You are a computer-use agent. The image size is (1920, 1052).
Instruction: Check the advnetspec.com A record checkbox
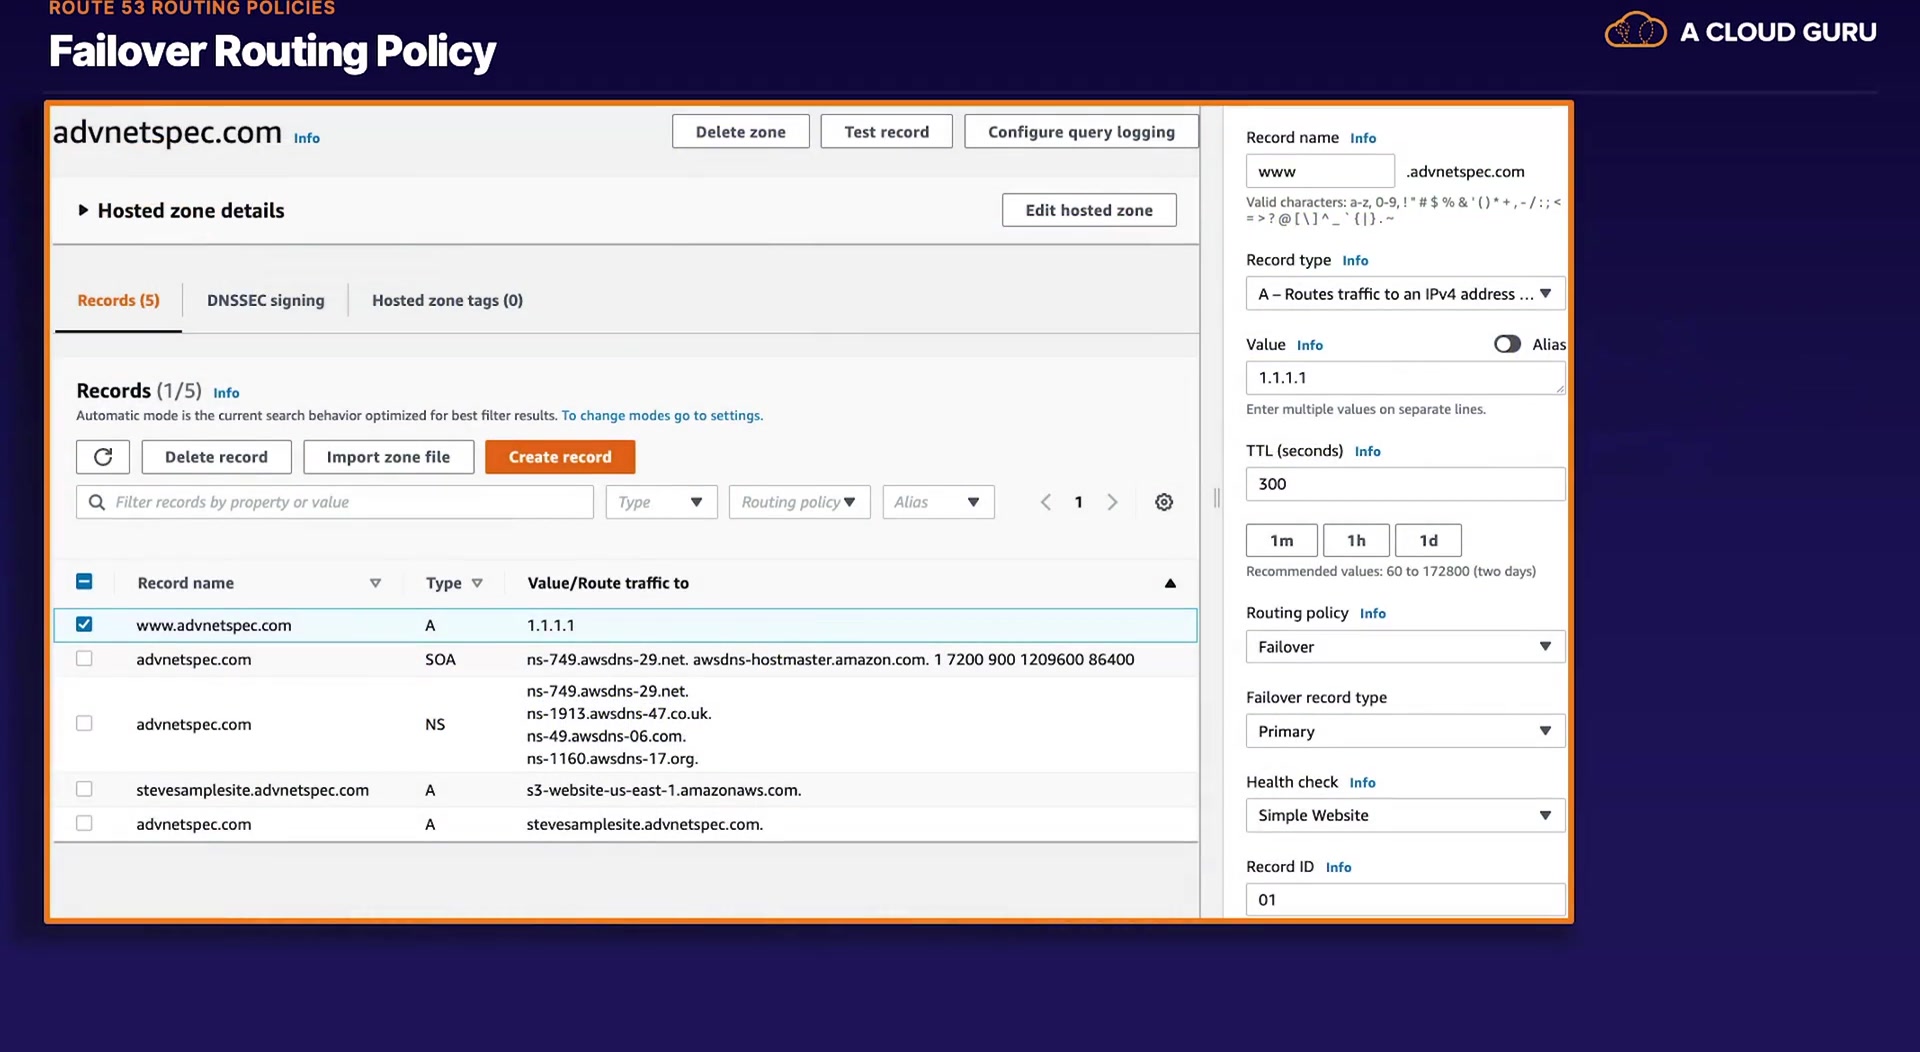pos(84,823)
